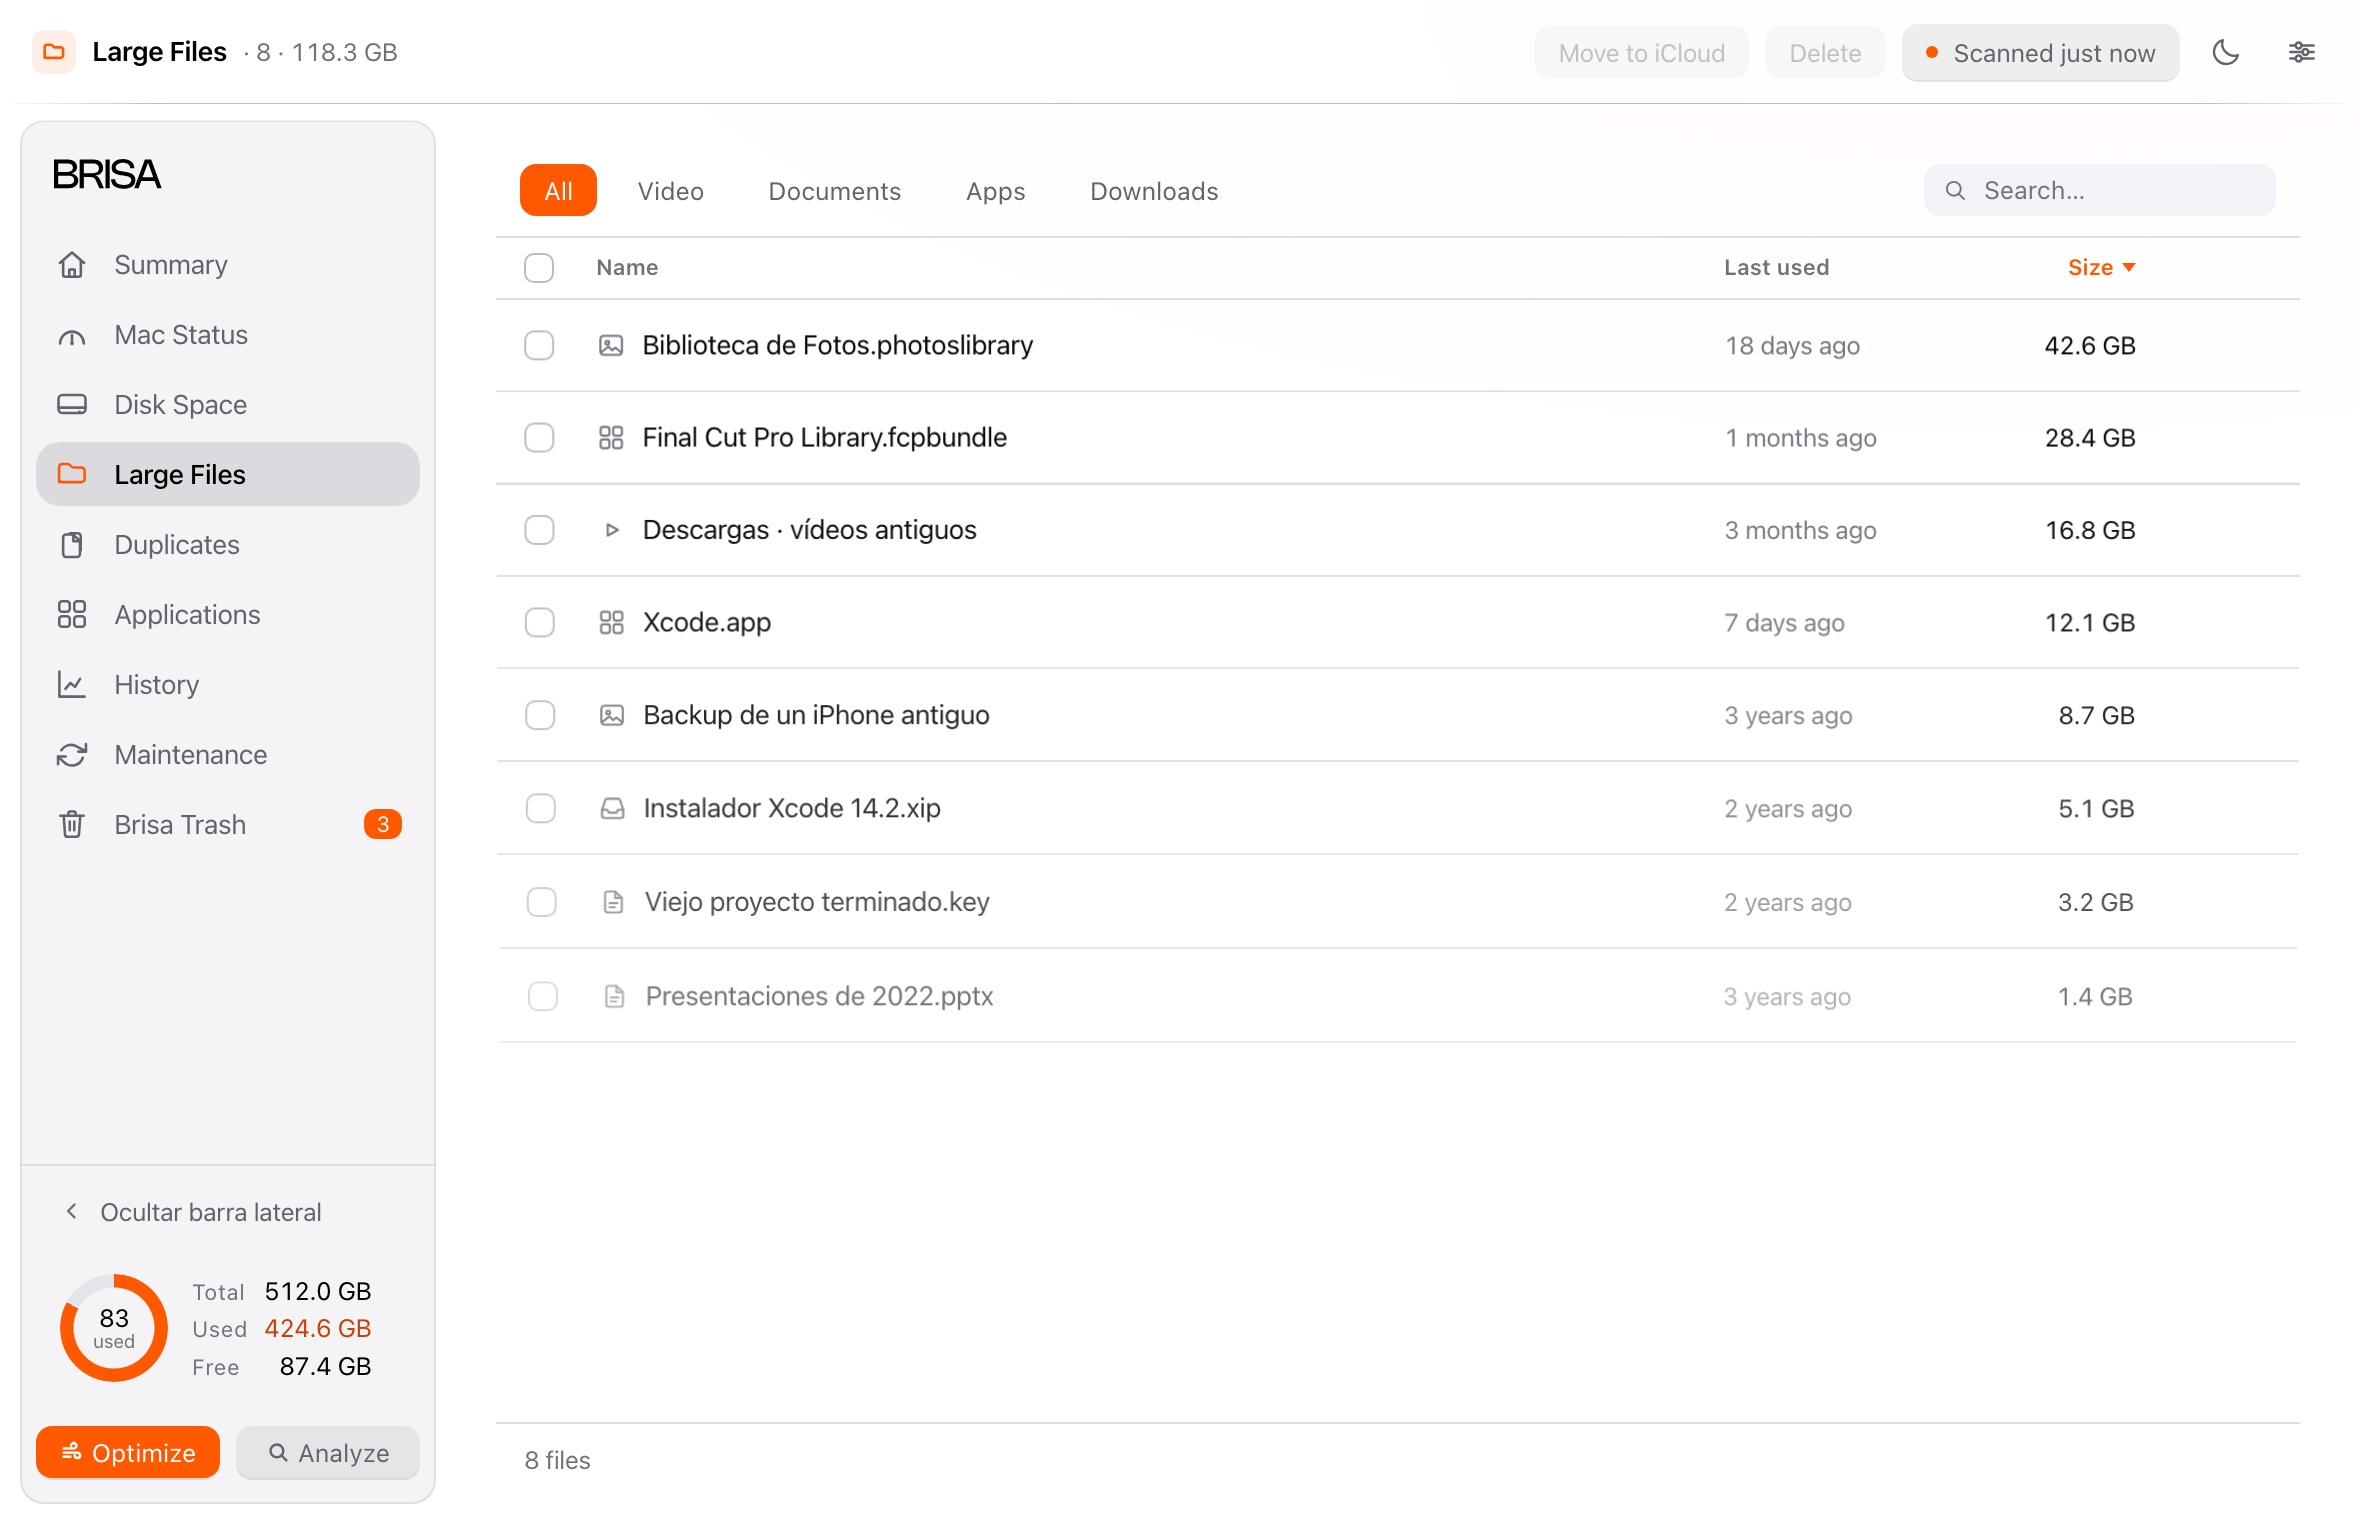
Task: Expand Descargas · vídeos antiguos disclosure triangle
Action: tap(612, 530)
